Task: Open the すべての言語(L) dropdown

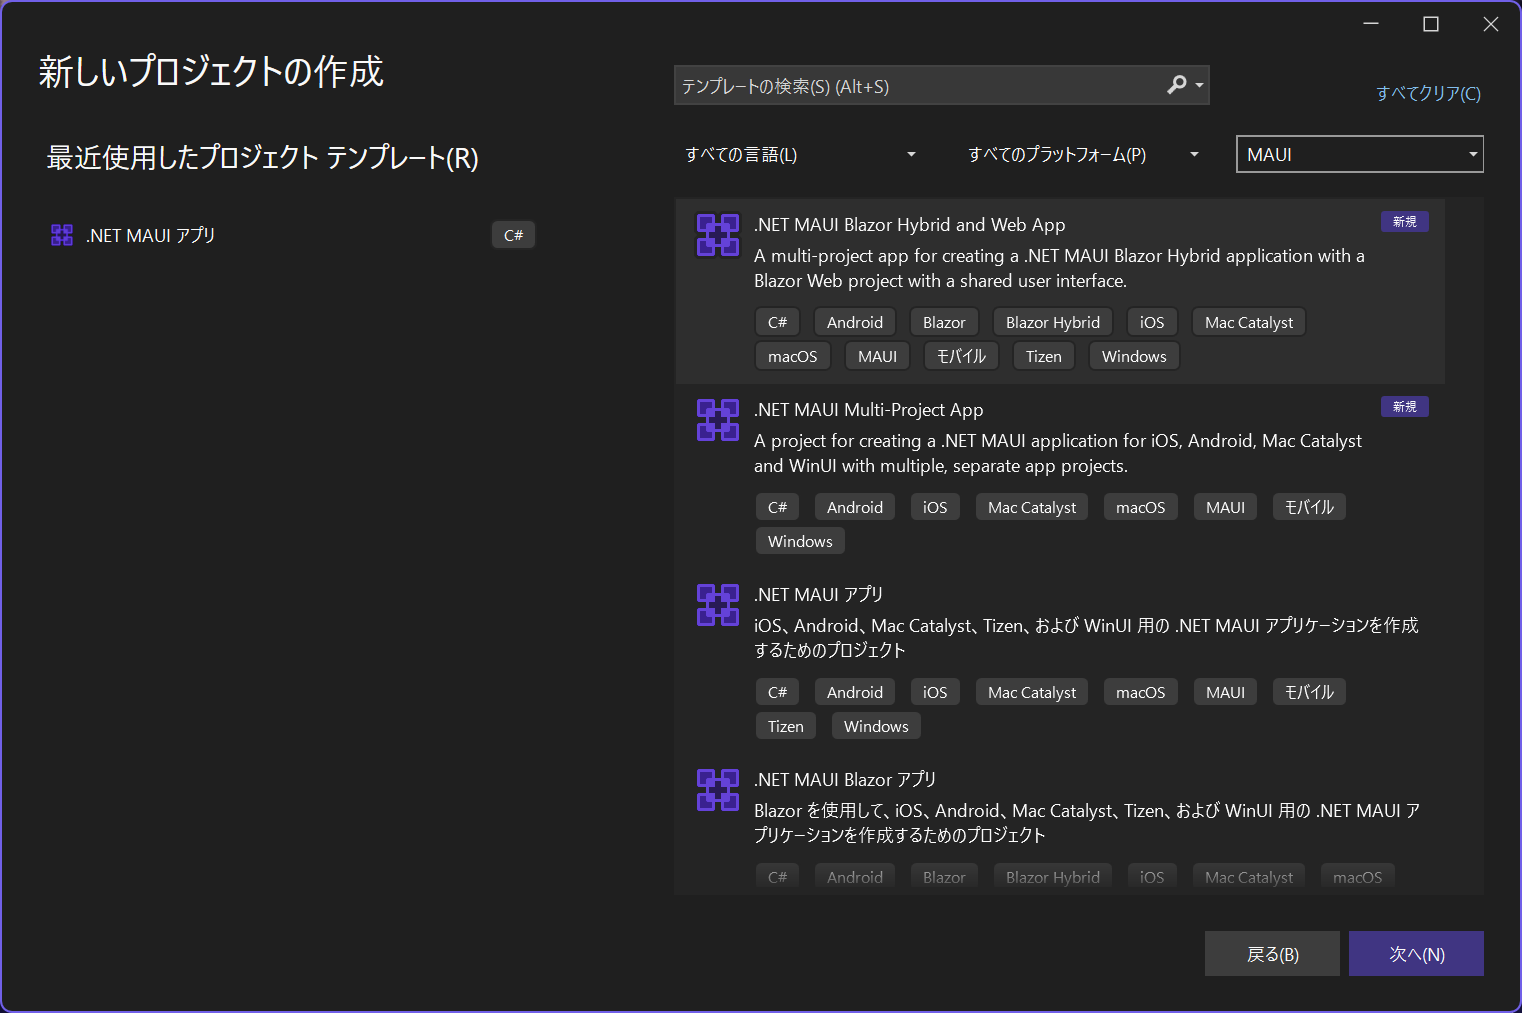Action: 800,154
